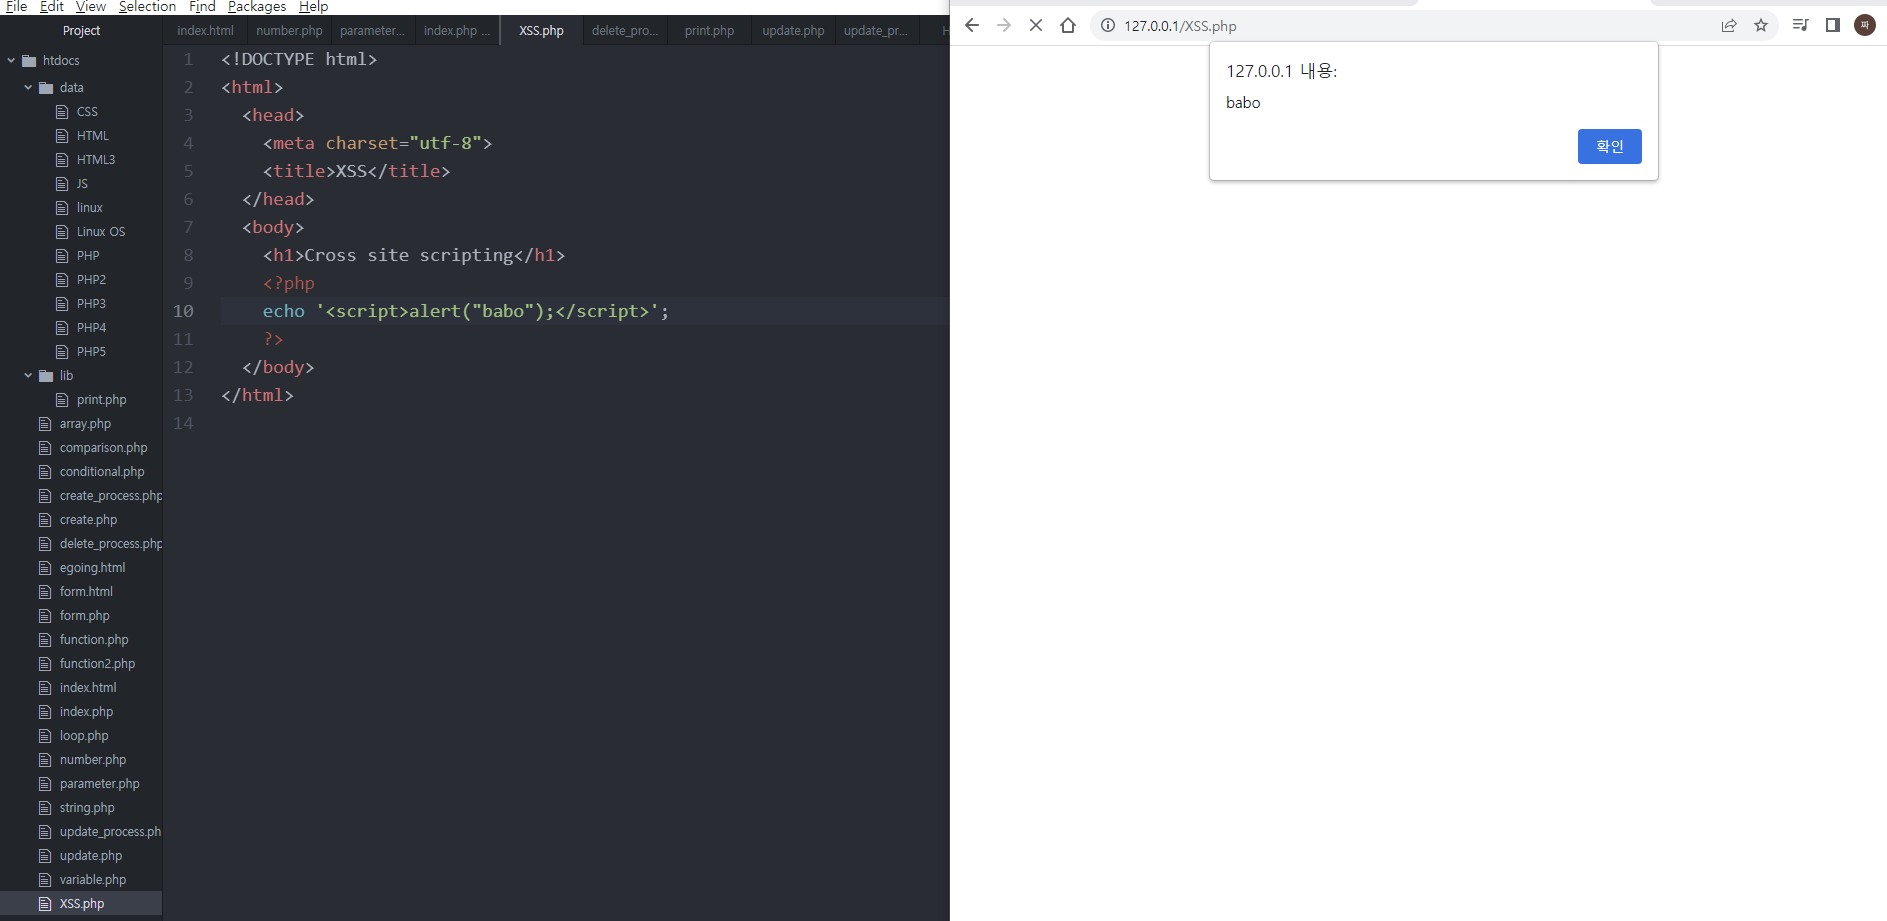Open the browser profile avatar
The width and height of the screenshot is (1887, 921).
[x=1865, y=26]
